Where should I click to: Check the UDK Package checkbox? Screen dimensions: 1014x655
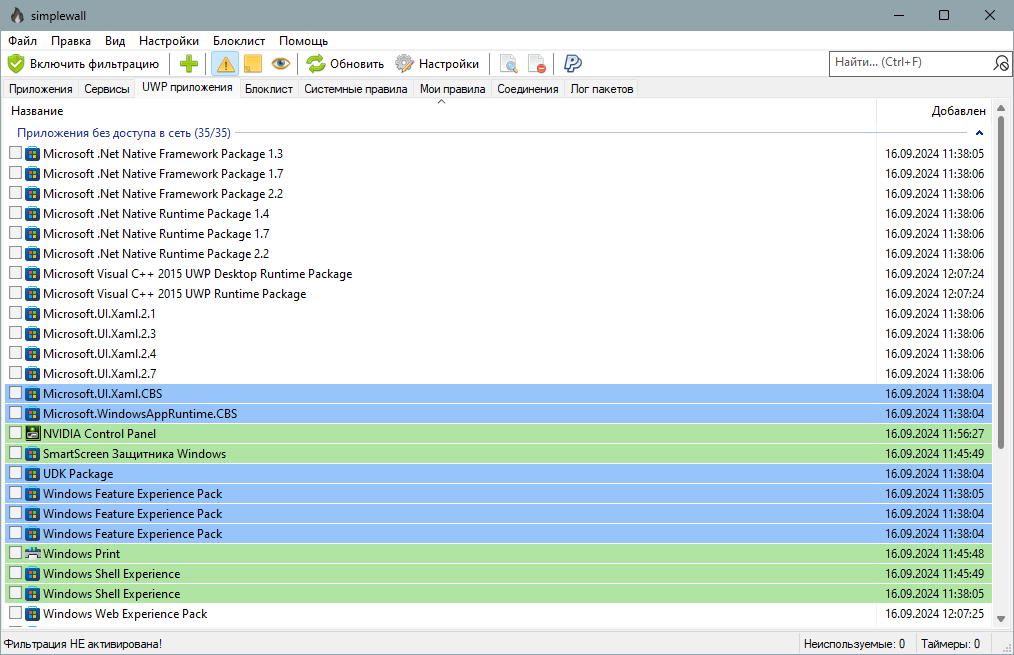(x=16, y=473)
